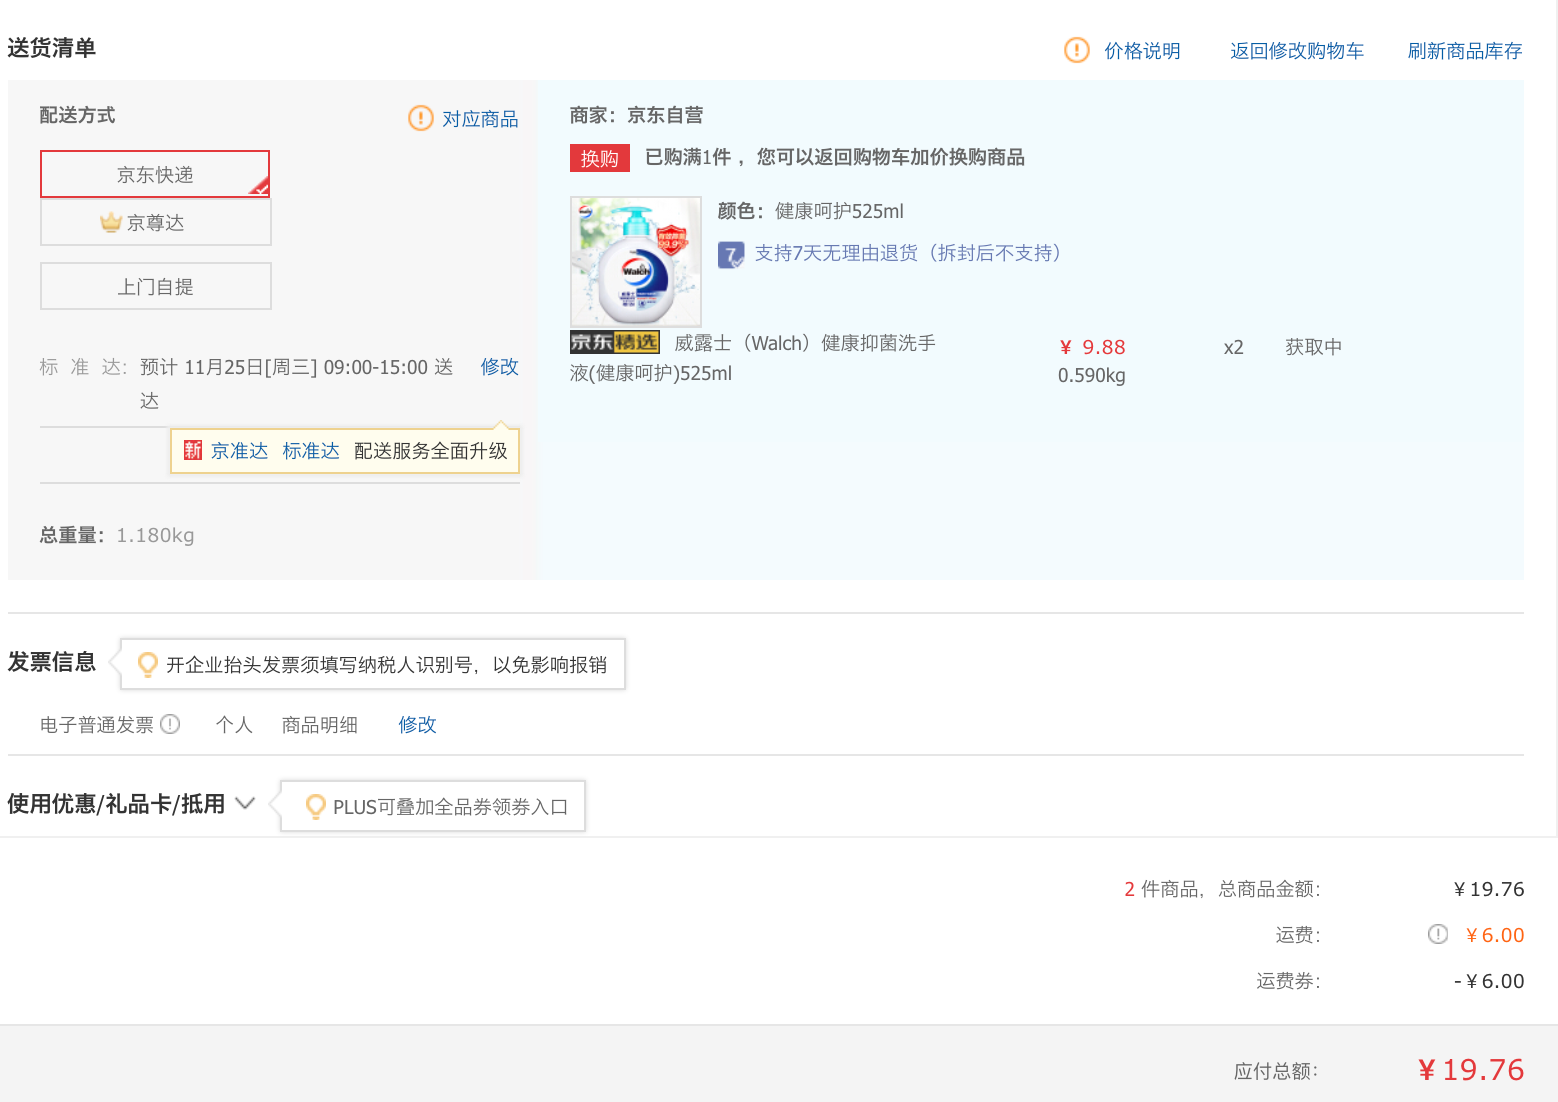Open the 京准达 link
1558x1102 pixels.
[x=239, y=451]
